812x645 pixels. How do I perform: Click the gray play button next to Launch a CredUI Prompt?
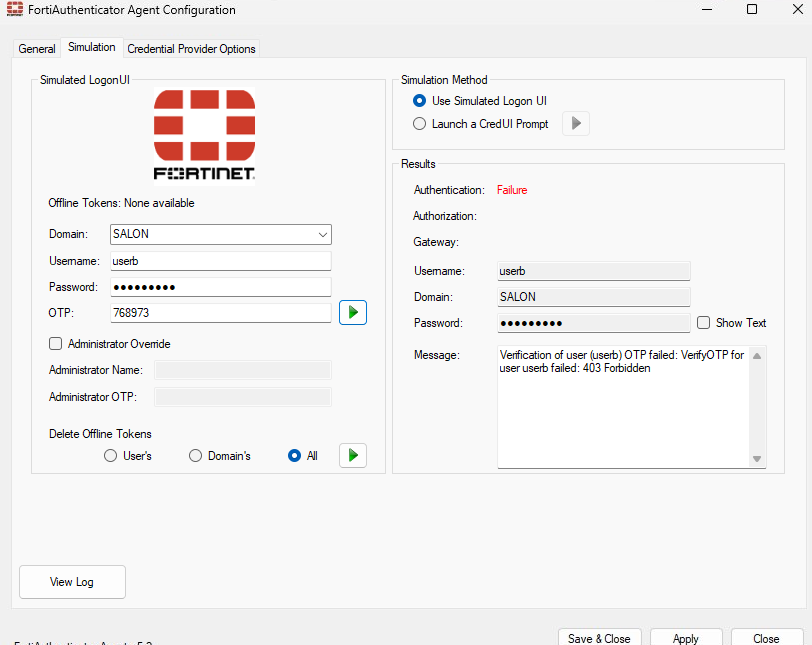click(576, 124)
